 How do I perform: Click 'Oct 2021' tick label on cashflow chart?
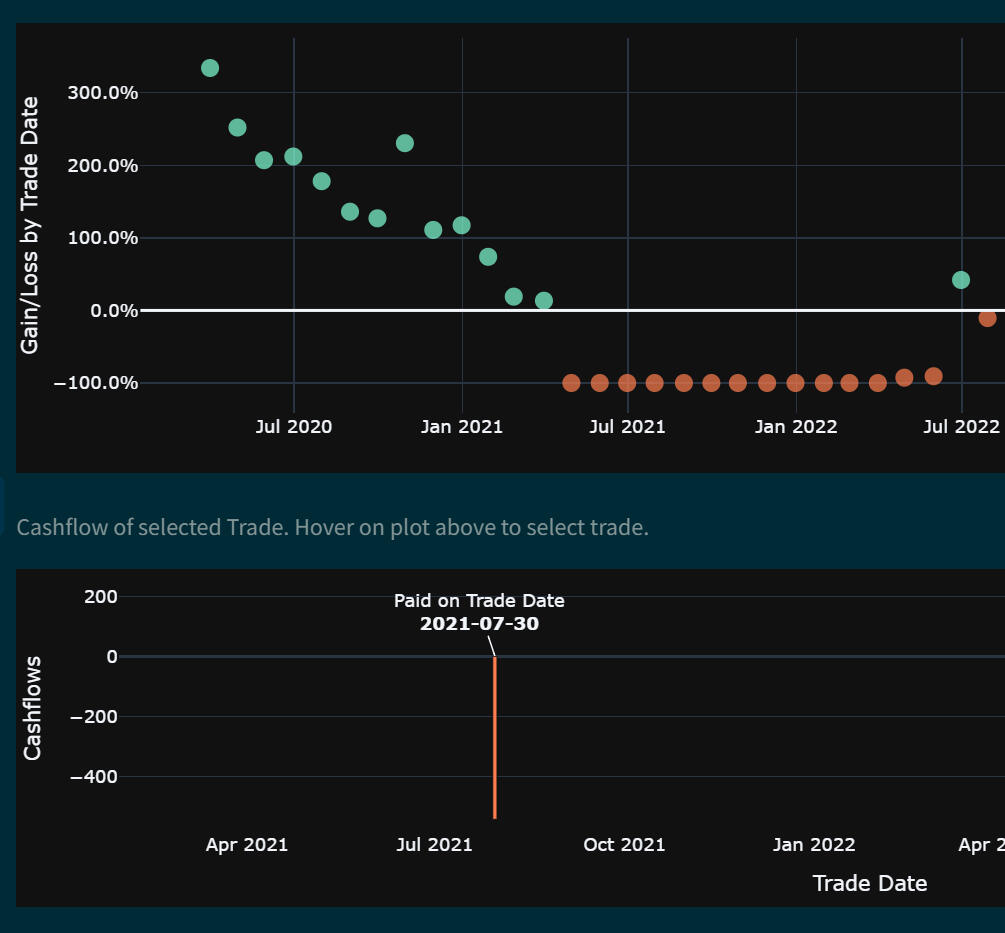(x=624, y=844)
